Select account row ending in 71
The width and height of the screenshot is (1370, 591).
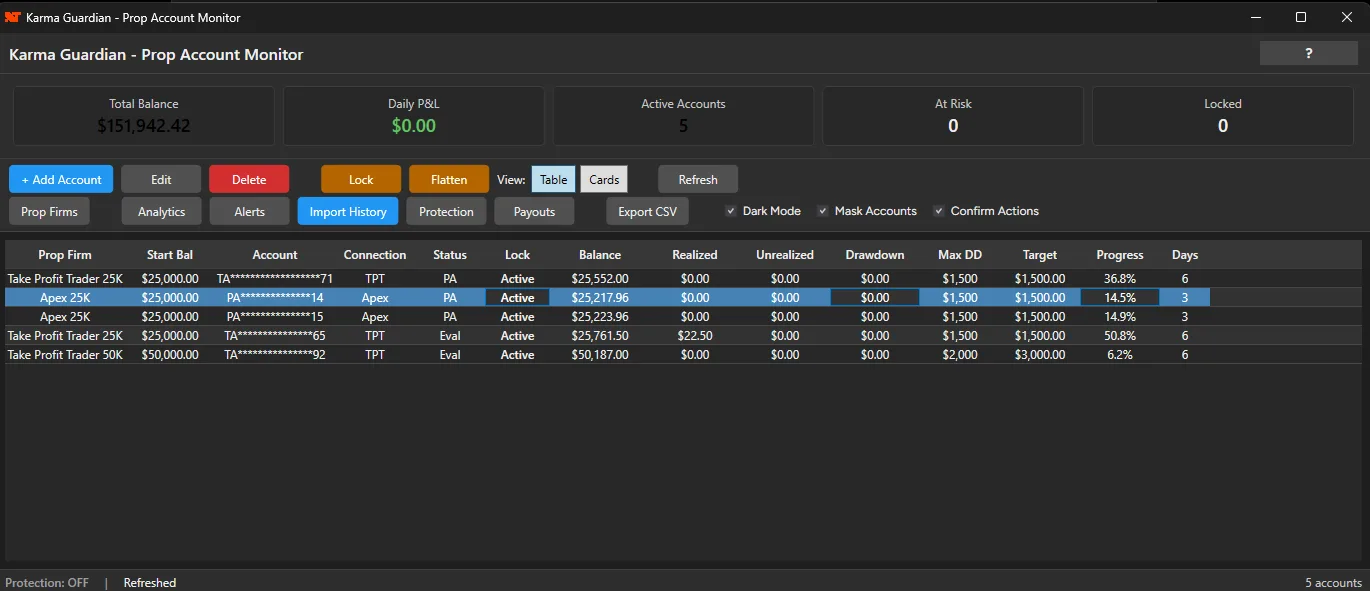pos(608,279)
